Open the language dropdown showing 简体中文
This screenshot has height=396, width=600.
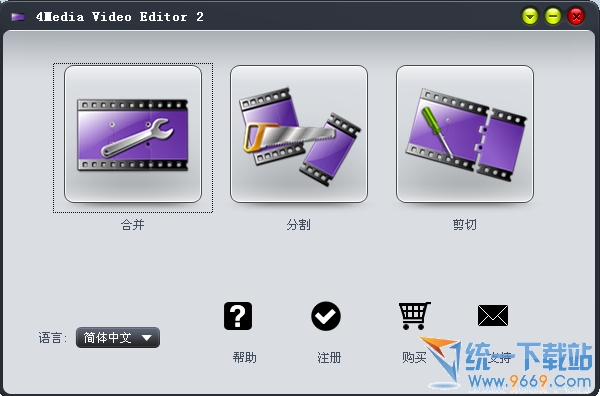pyautogui.click(x=118, y=337)
